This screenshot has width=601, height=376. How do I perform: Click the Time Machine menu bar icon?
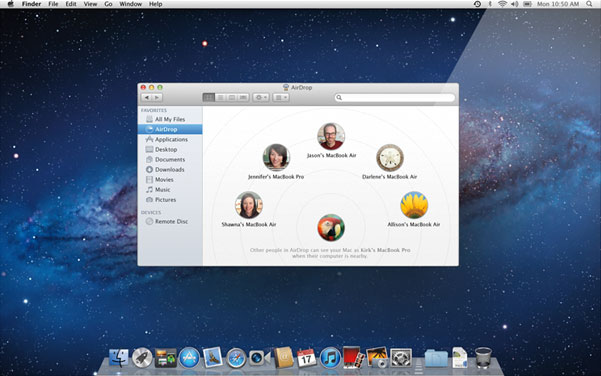coord(477,4)
